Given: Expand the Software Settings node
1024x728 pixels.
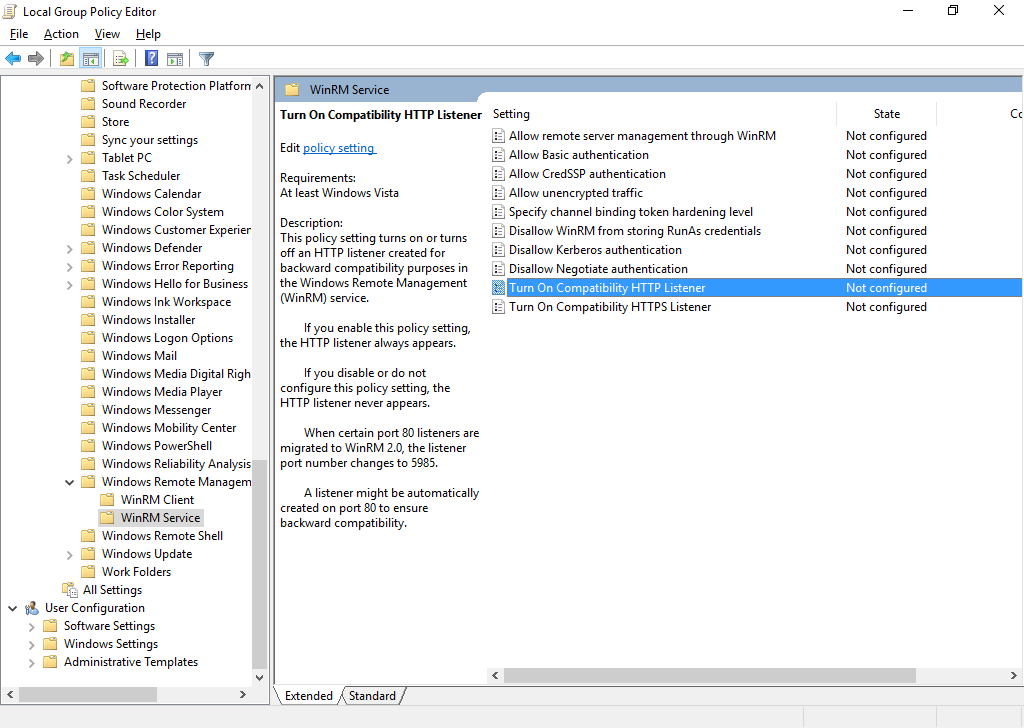Looking at the screenshot, I should coord(31,627).
